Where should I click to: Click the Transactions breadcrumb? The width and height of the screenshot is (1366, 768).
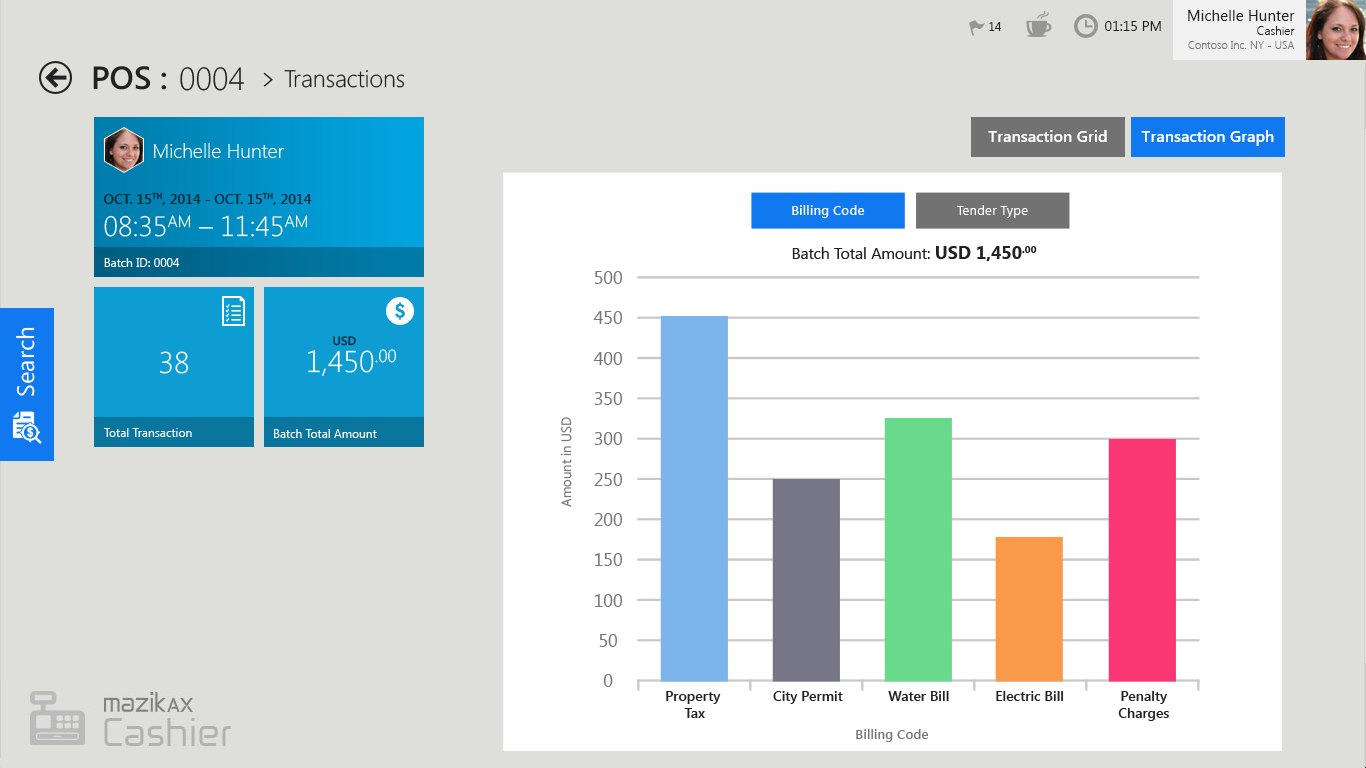pyautogui.click(x=344, y=79)
